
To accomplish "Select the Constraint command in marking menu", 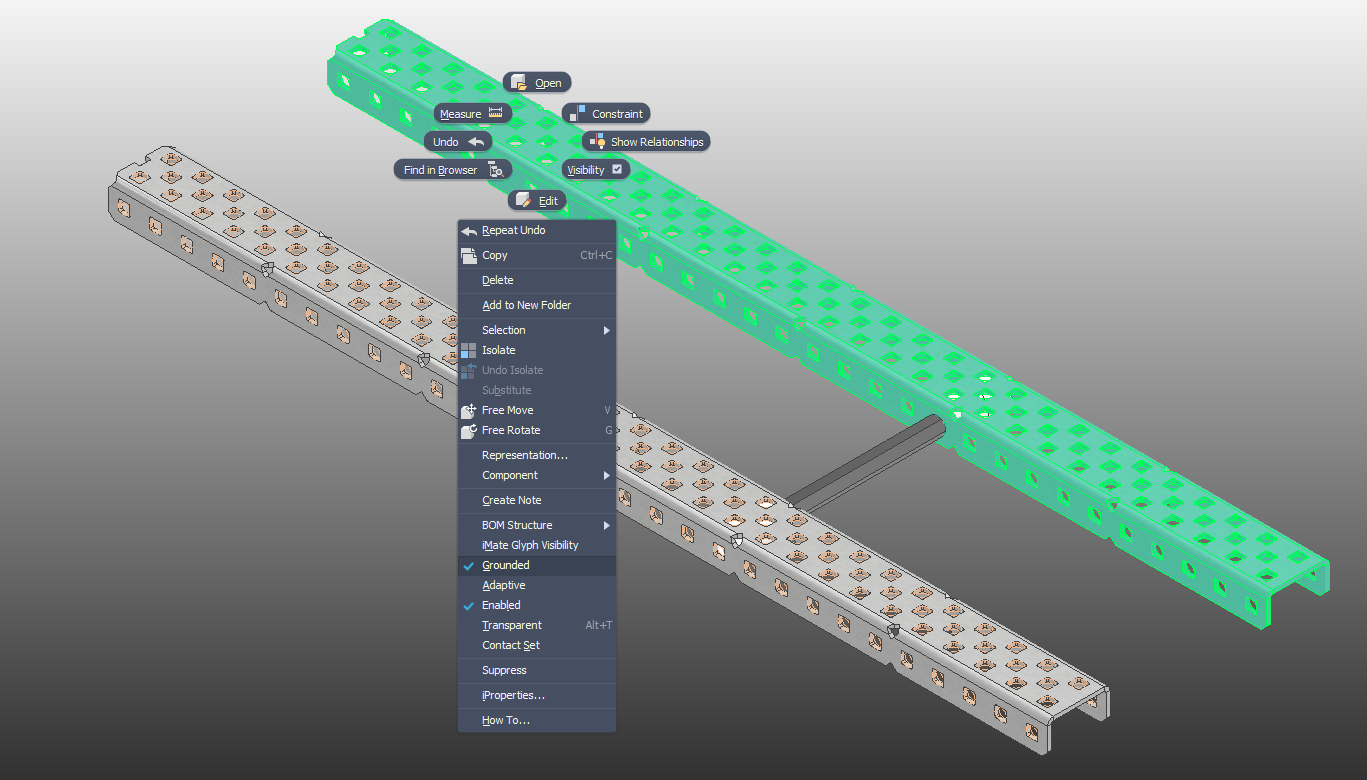I will click(x=606, y=114).
